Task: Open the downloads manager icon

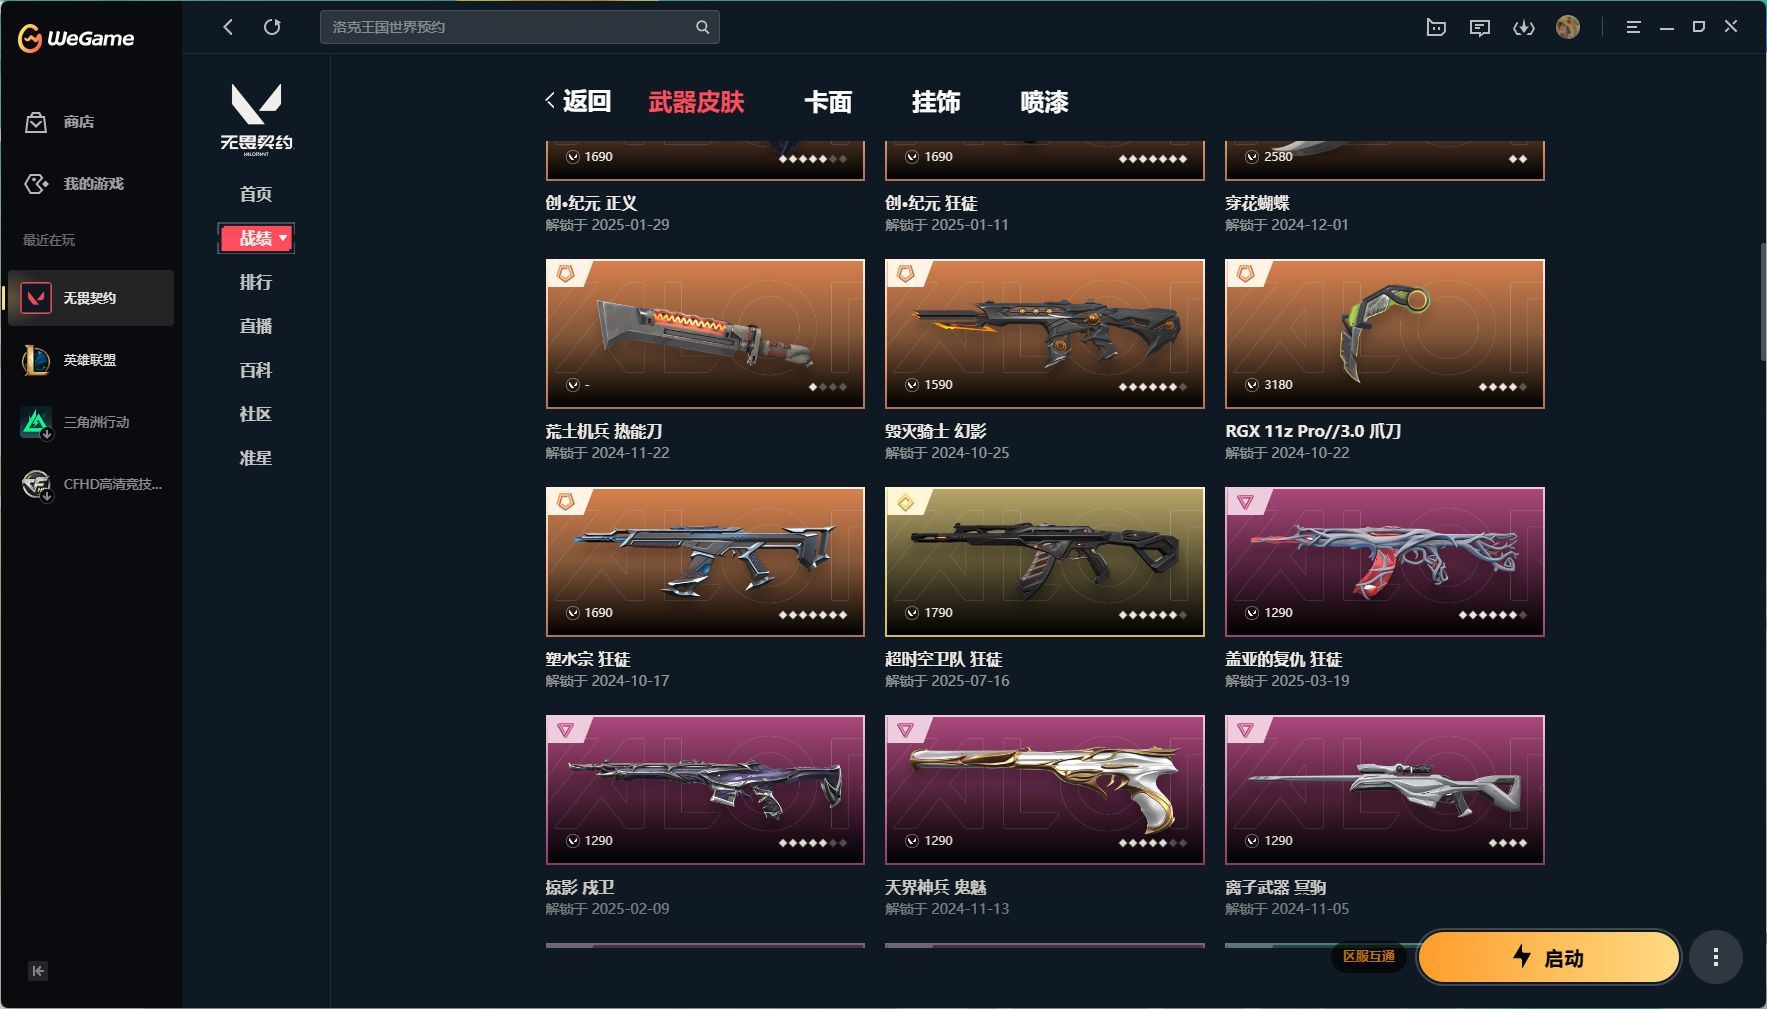Action: 1523,28
